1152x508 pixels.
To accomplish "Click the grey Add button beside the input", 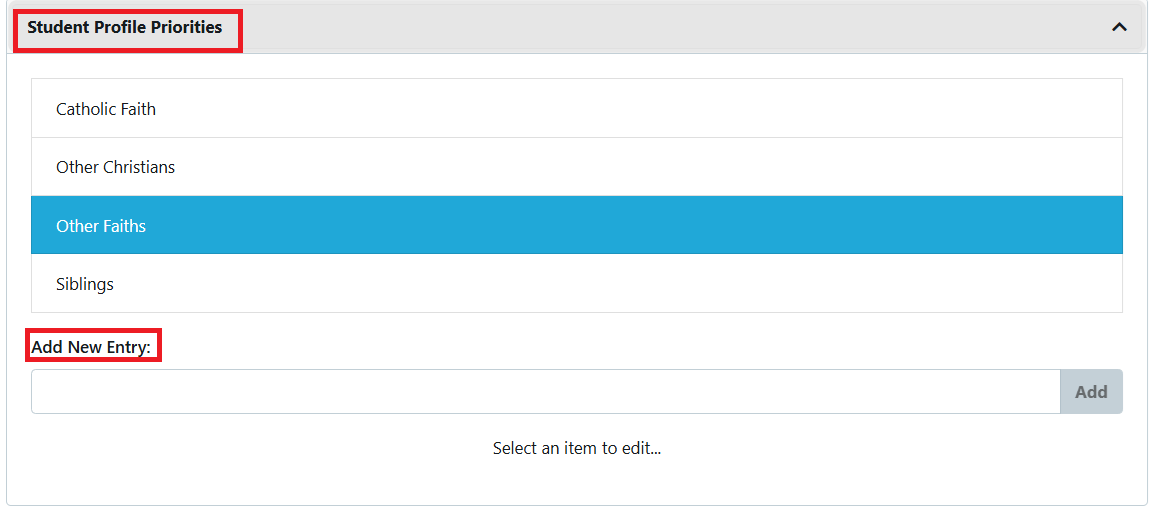I will (x=1091, y=392).
